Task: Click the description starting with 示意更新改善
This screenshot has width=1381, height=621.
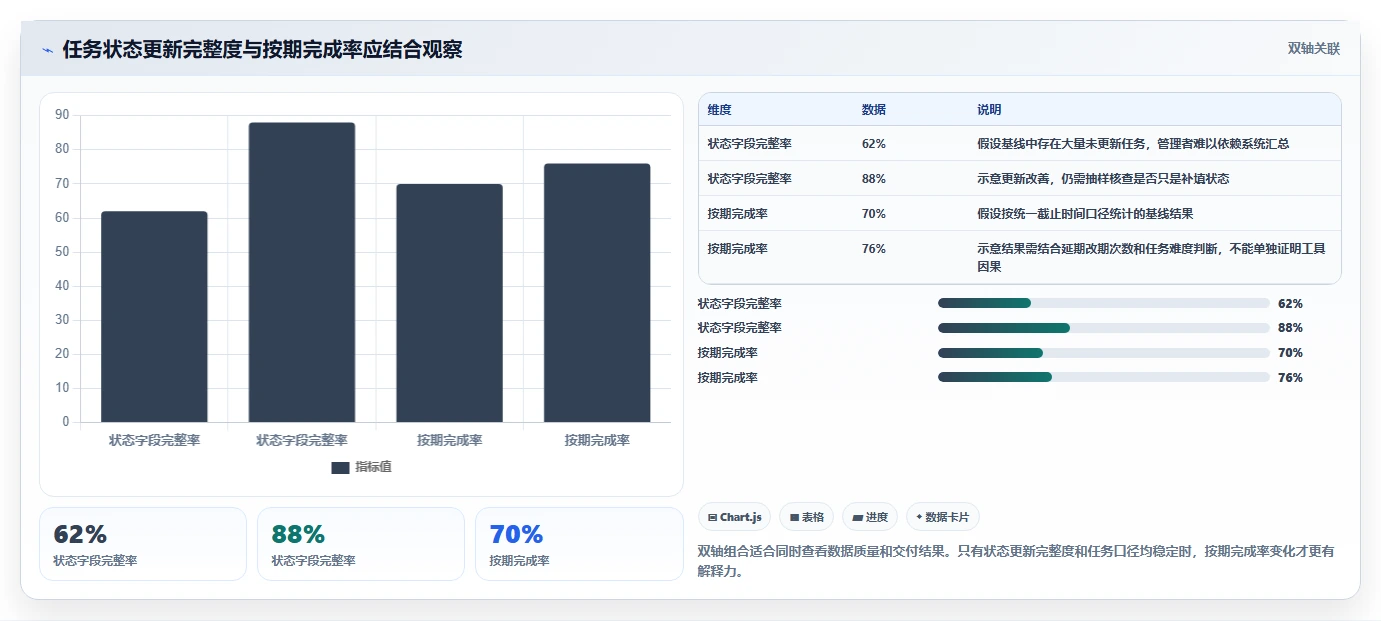Action: (1103, 179)
